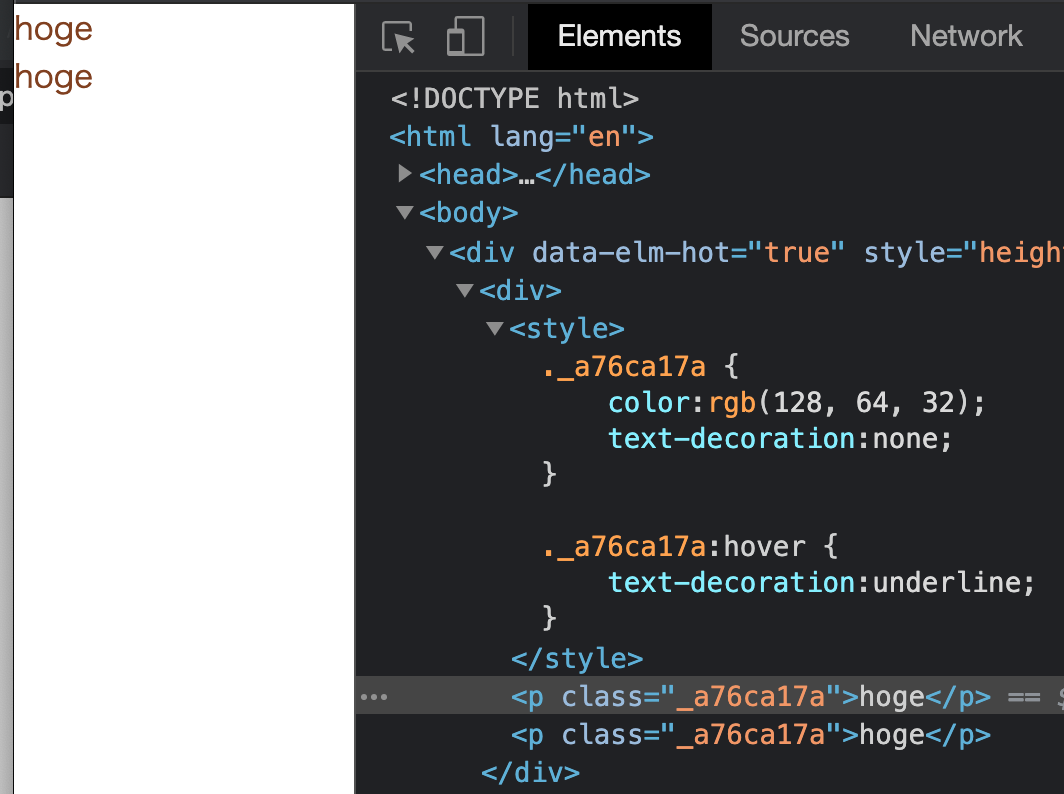The height and width of the screenshot is (794, 1064).
Task: Select the second p hoge node
Action: pyautogui.click(x=751, y=734)
